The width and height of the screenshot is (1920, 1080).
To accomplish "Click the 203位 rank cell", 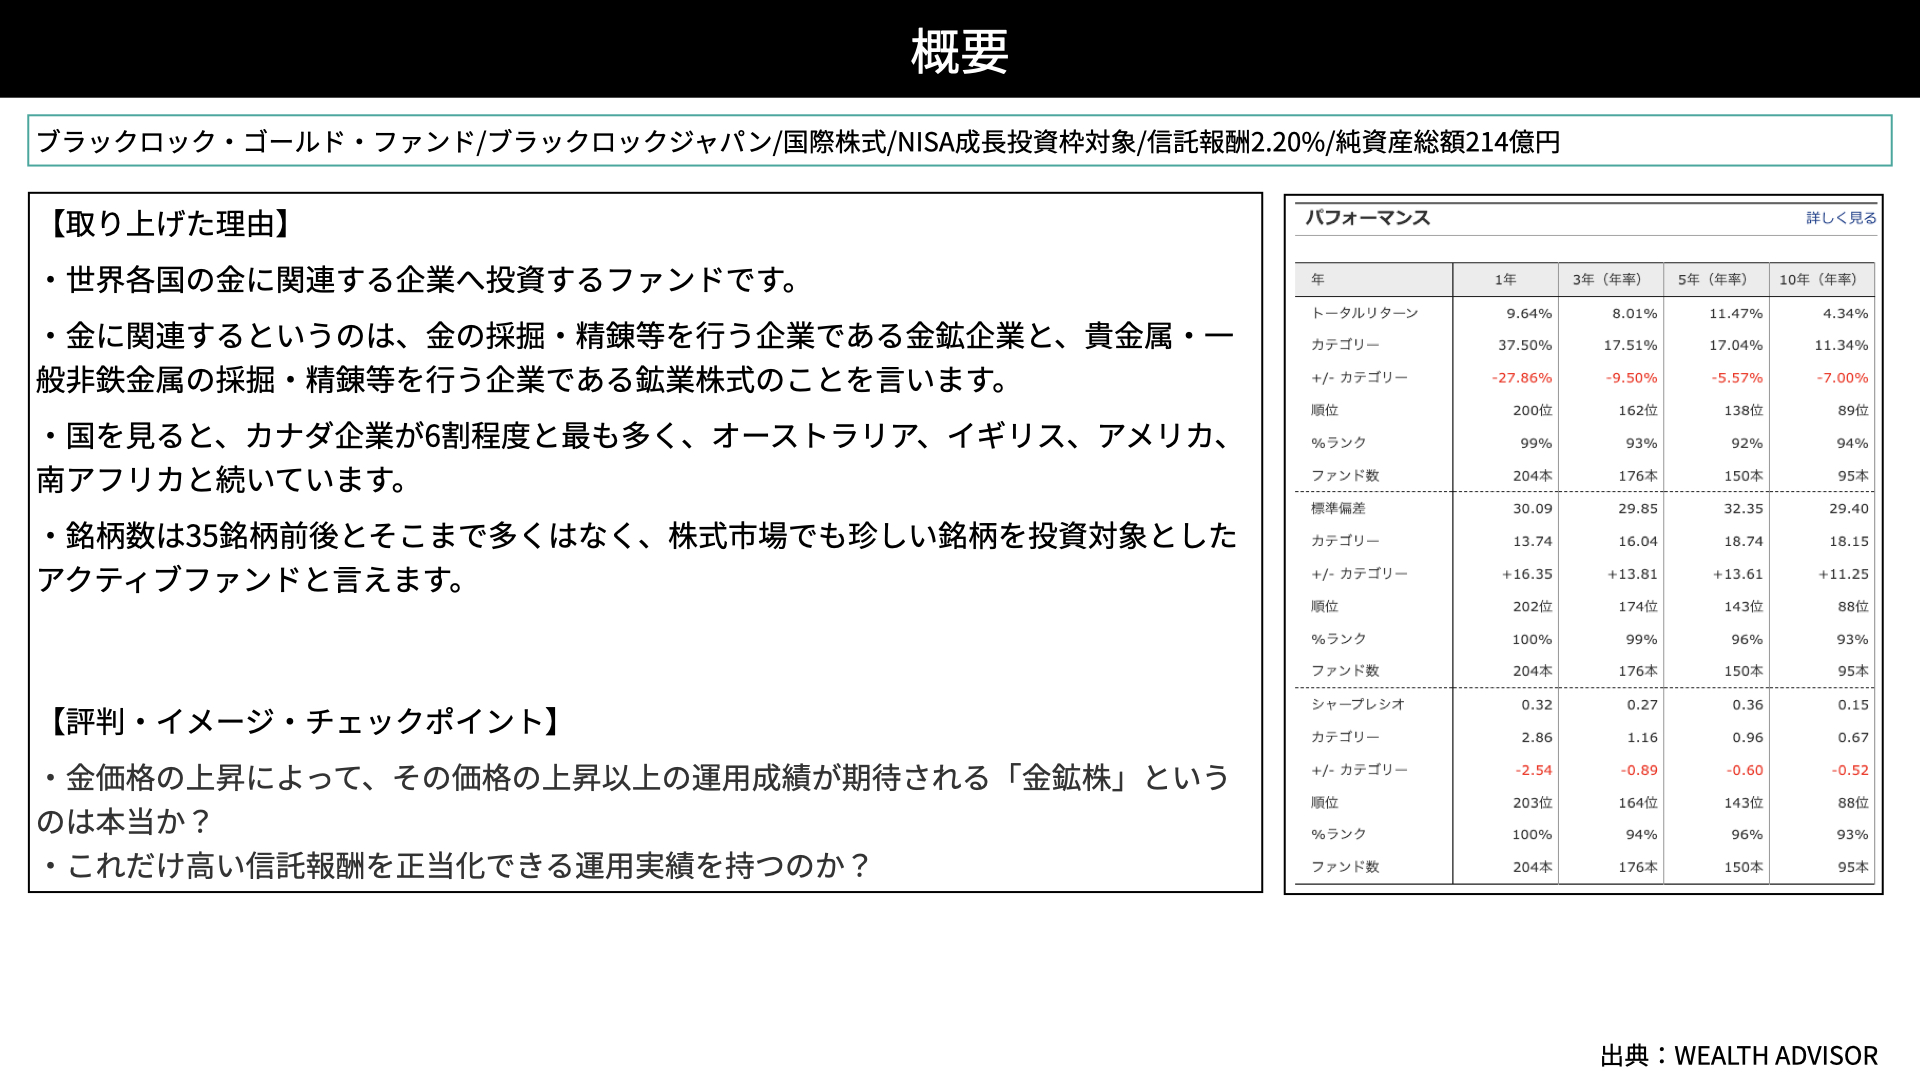I will [x=1532, y=802].
